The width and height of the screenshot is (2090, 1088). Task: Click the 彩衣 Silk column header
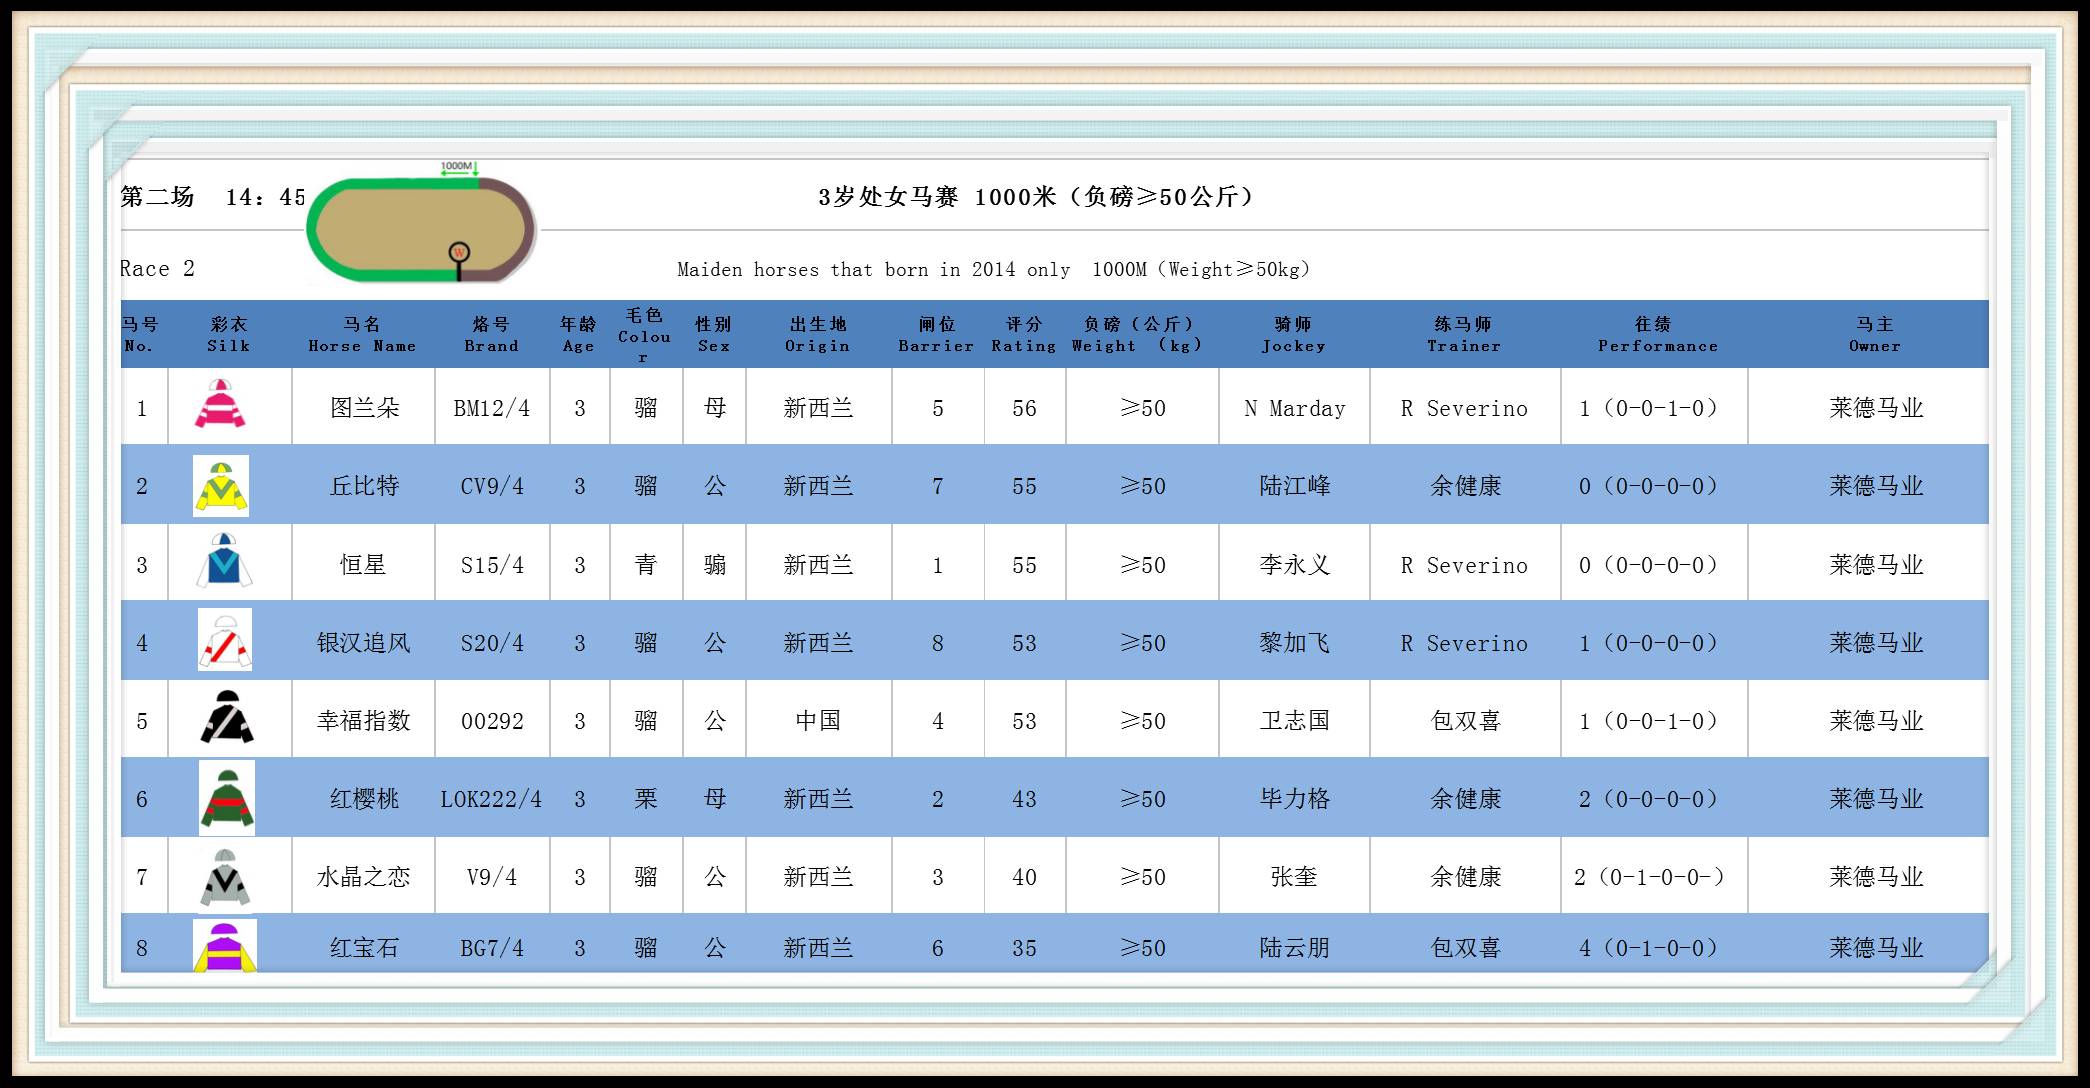tap(229, 334)
